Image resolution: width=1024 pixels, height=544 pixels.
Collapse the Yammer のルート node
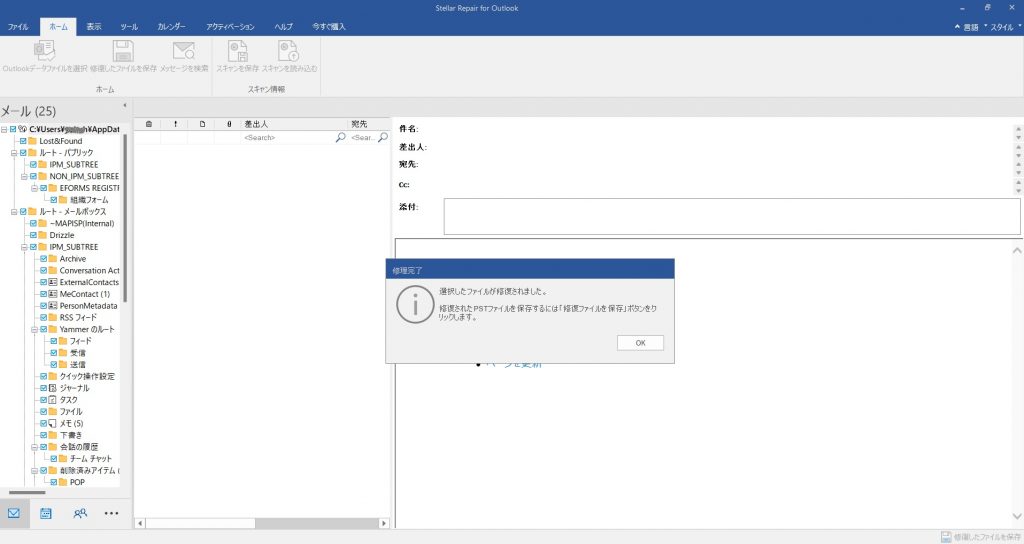[x=35, y=329]
